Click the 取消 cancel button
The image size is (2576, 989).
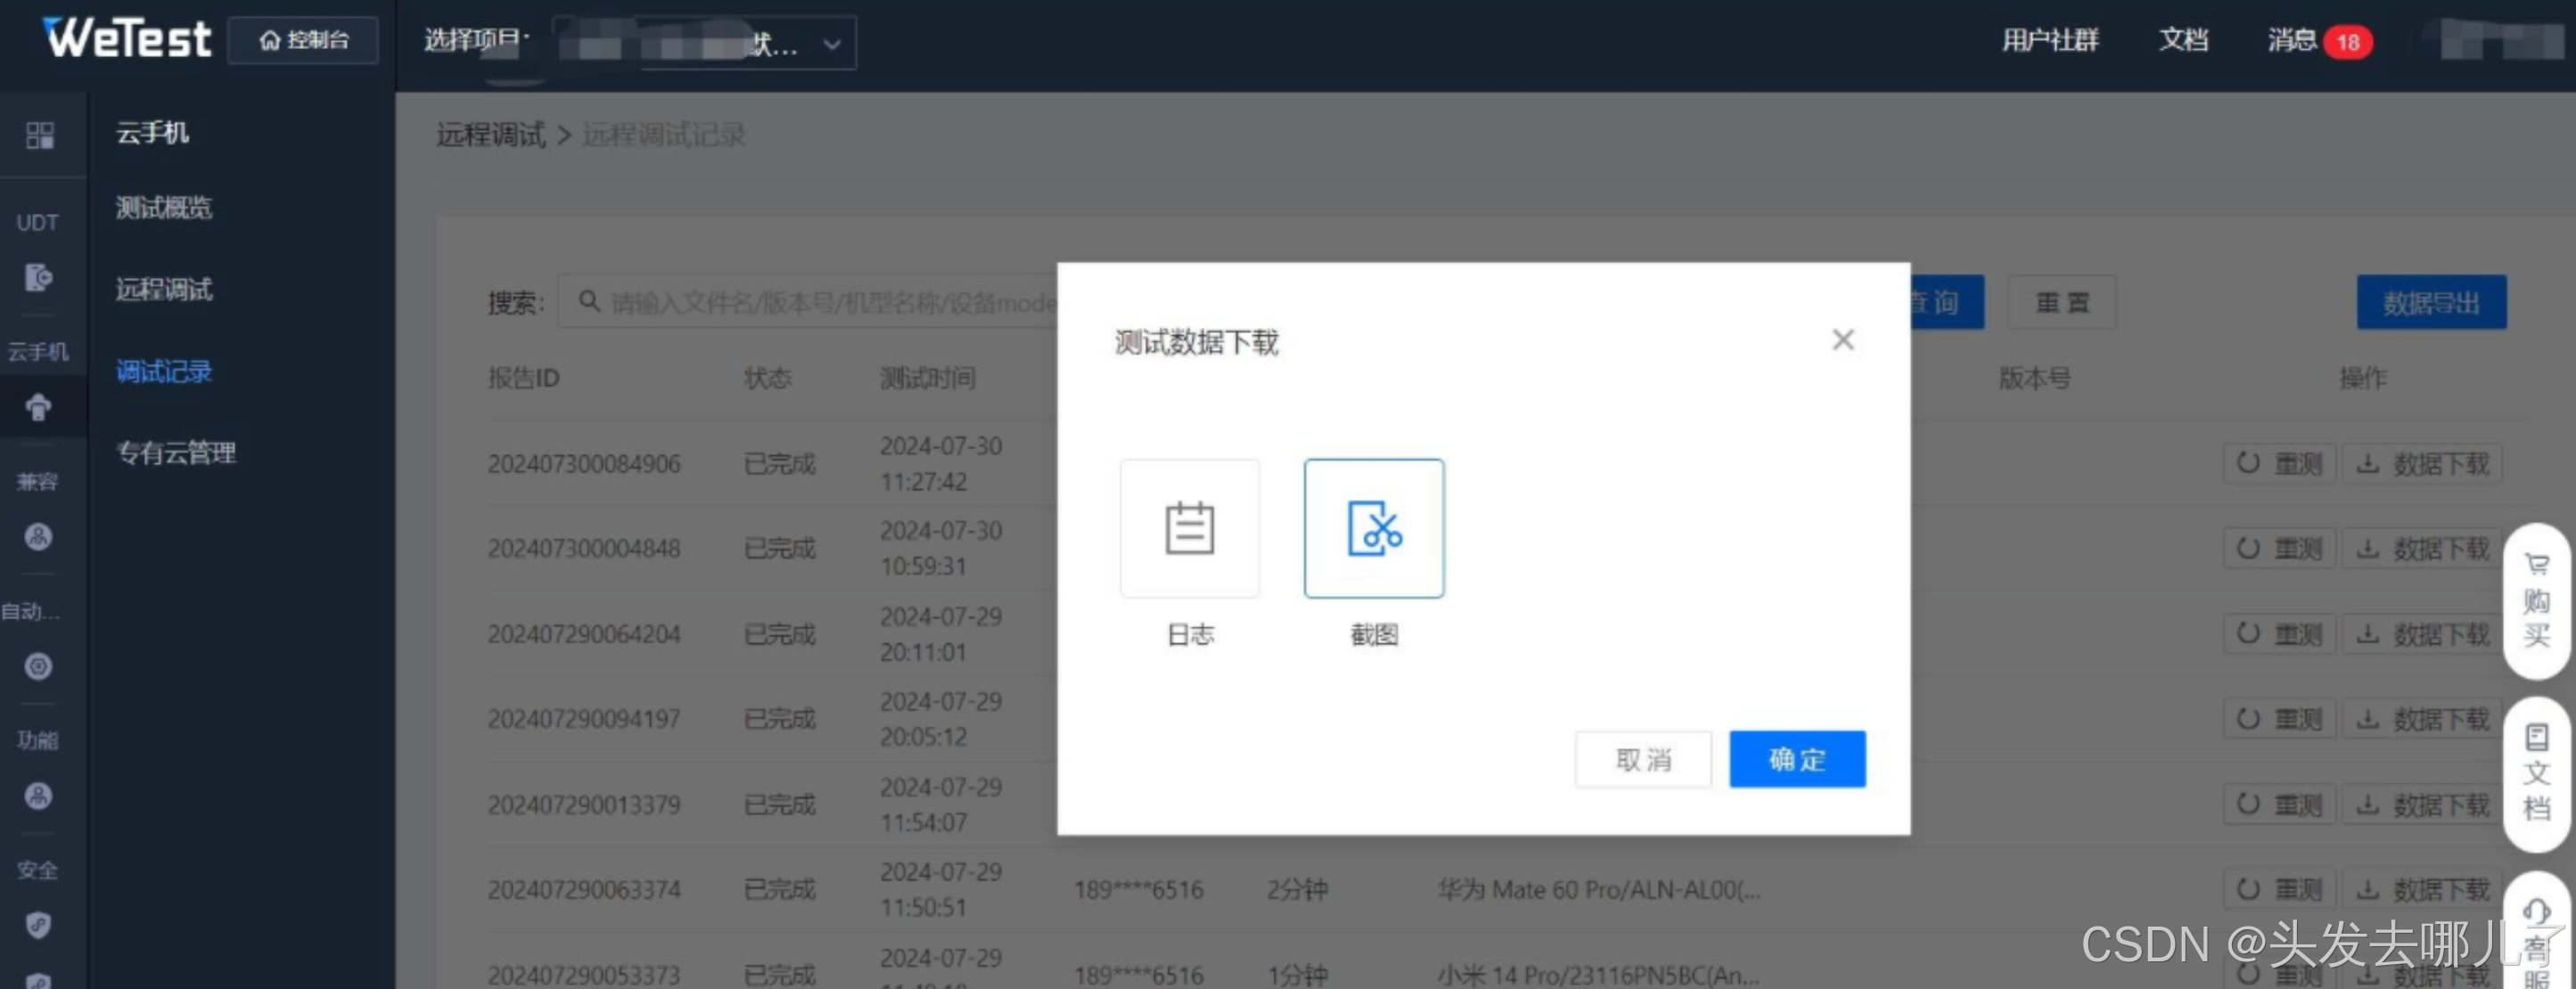coord(1642,759)
